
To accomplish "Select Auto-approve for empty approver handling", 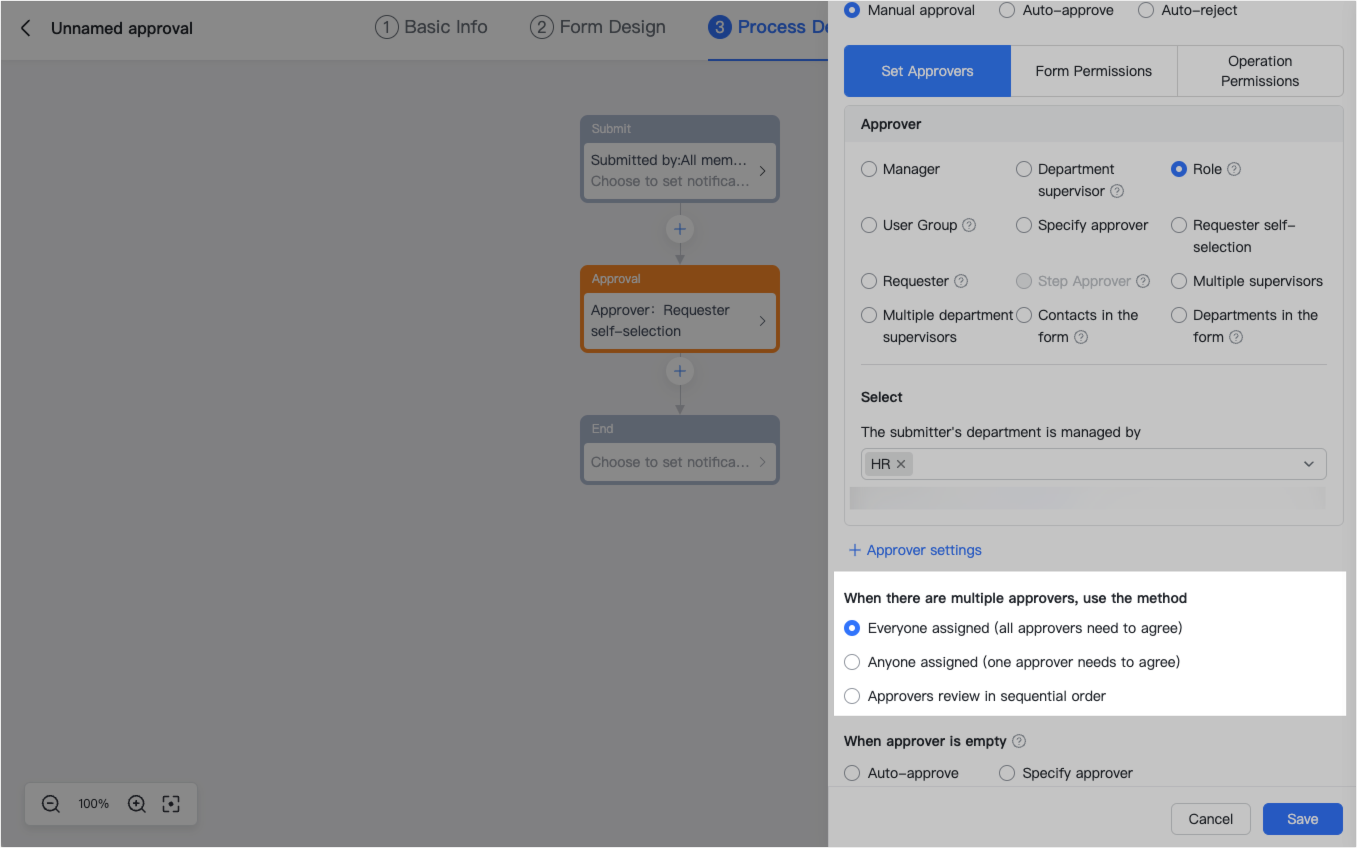I will coord(851,772).
